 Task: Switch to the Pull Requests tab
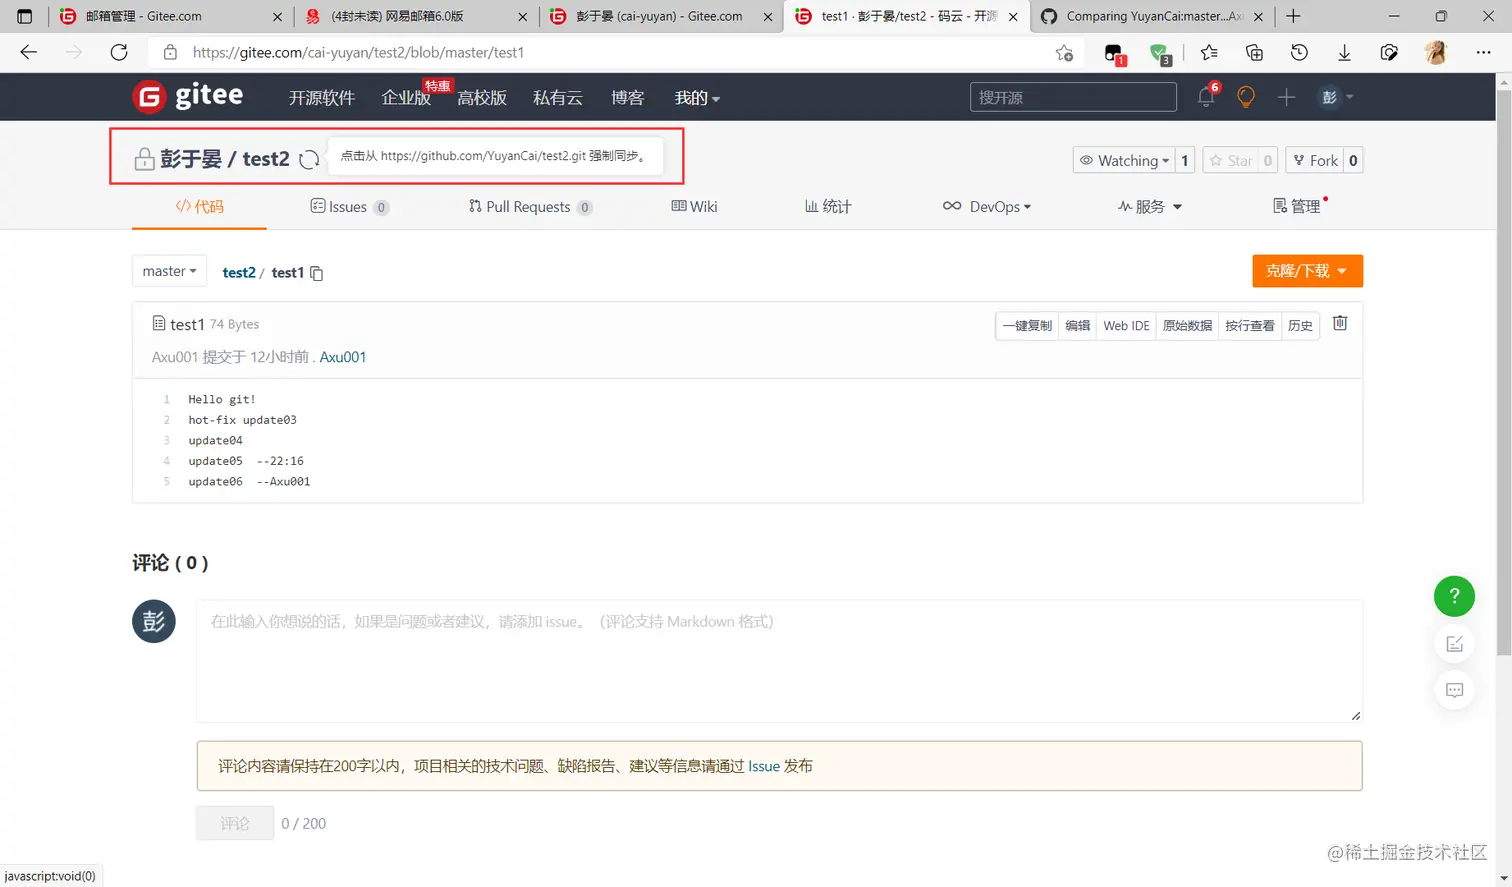(530, 206)
